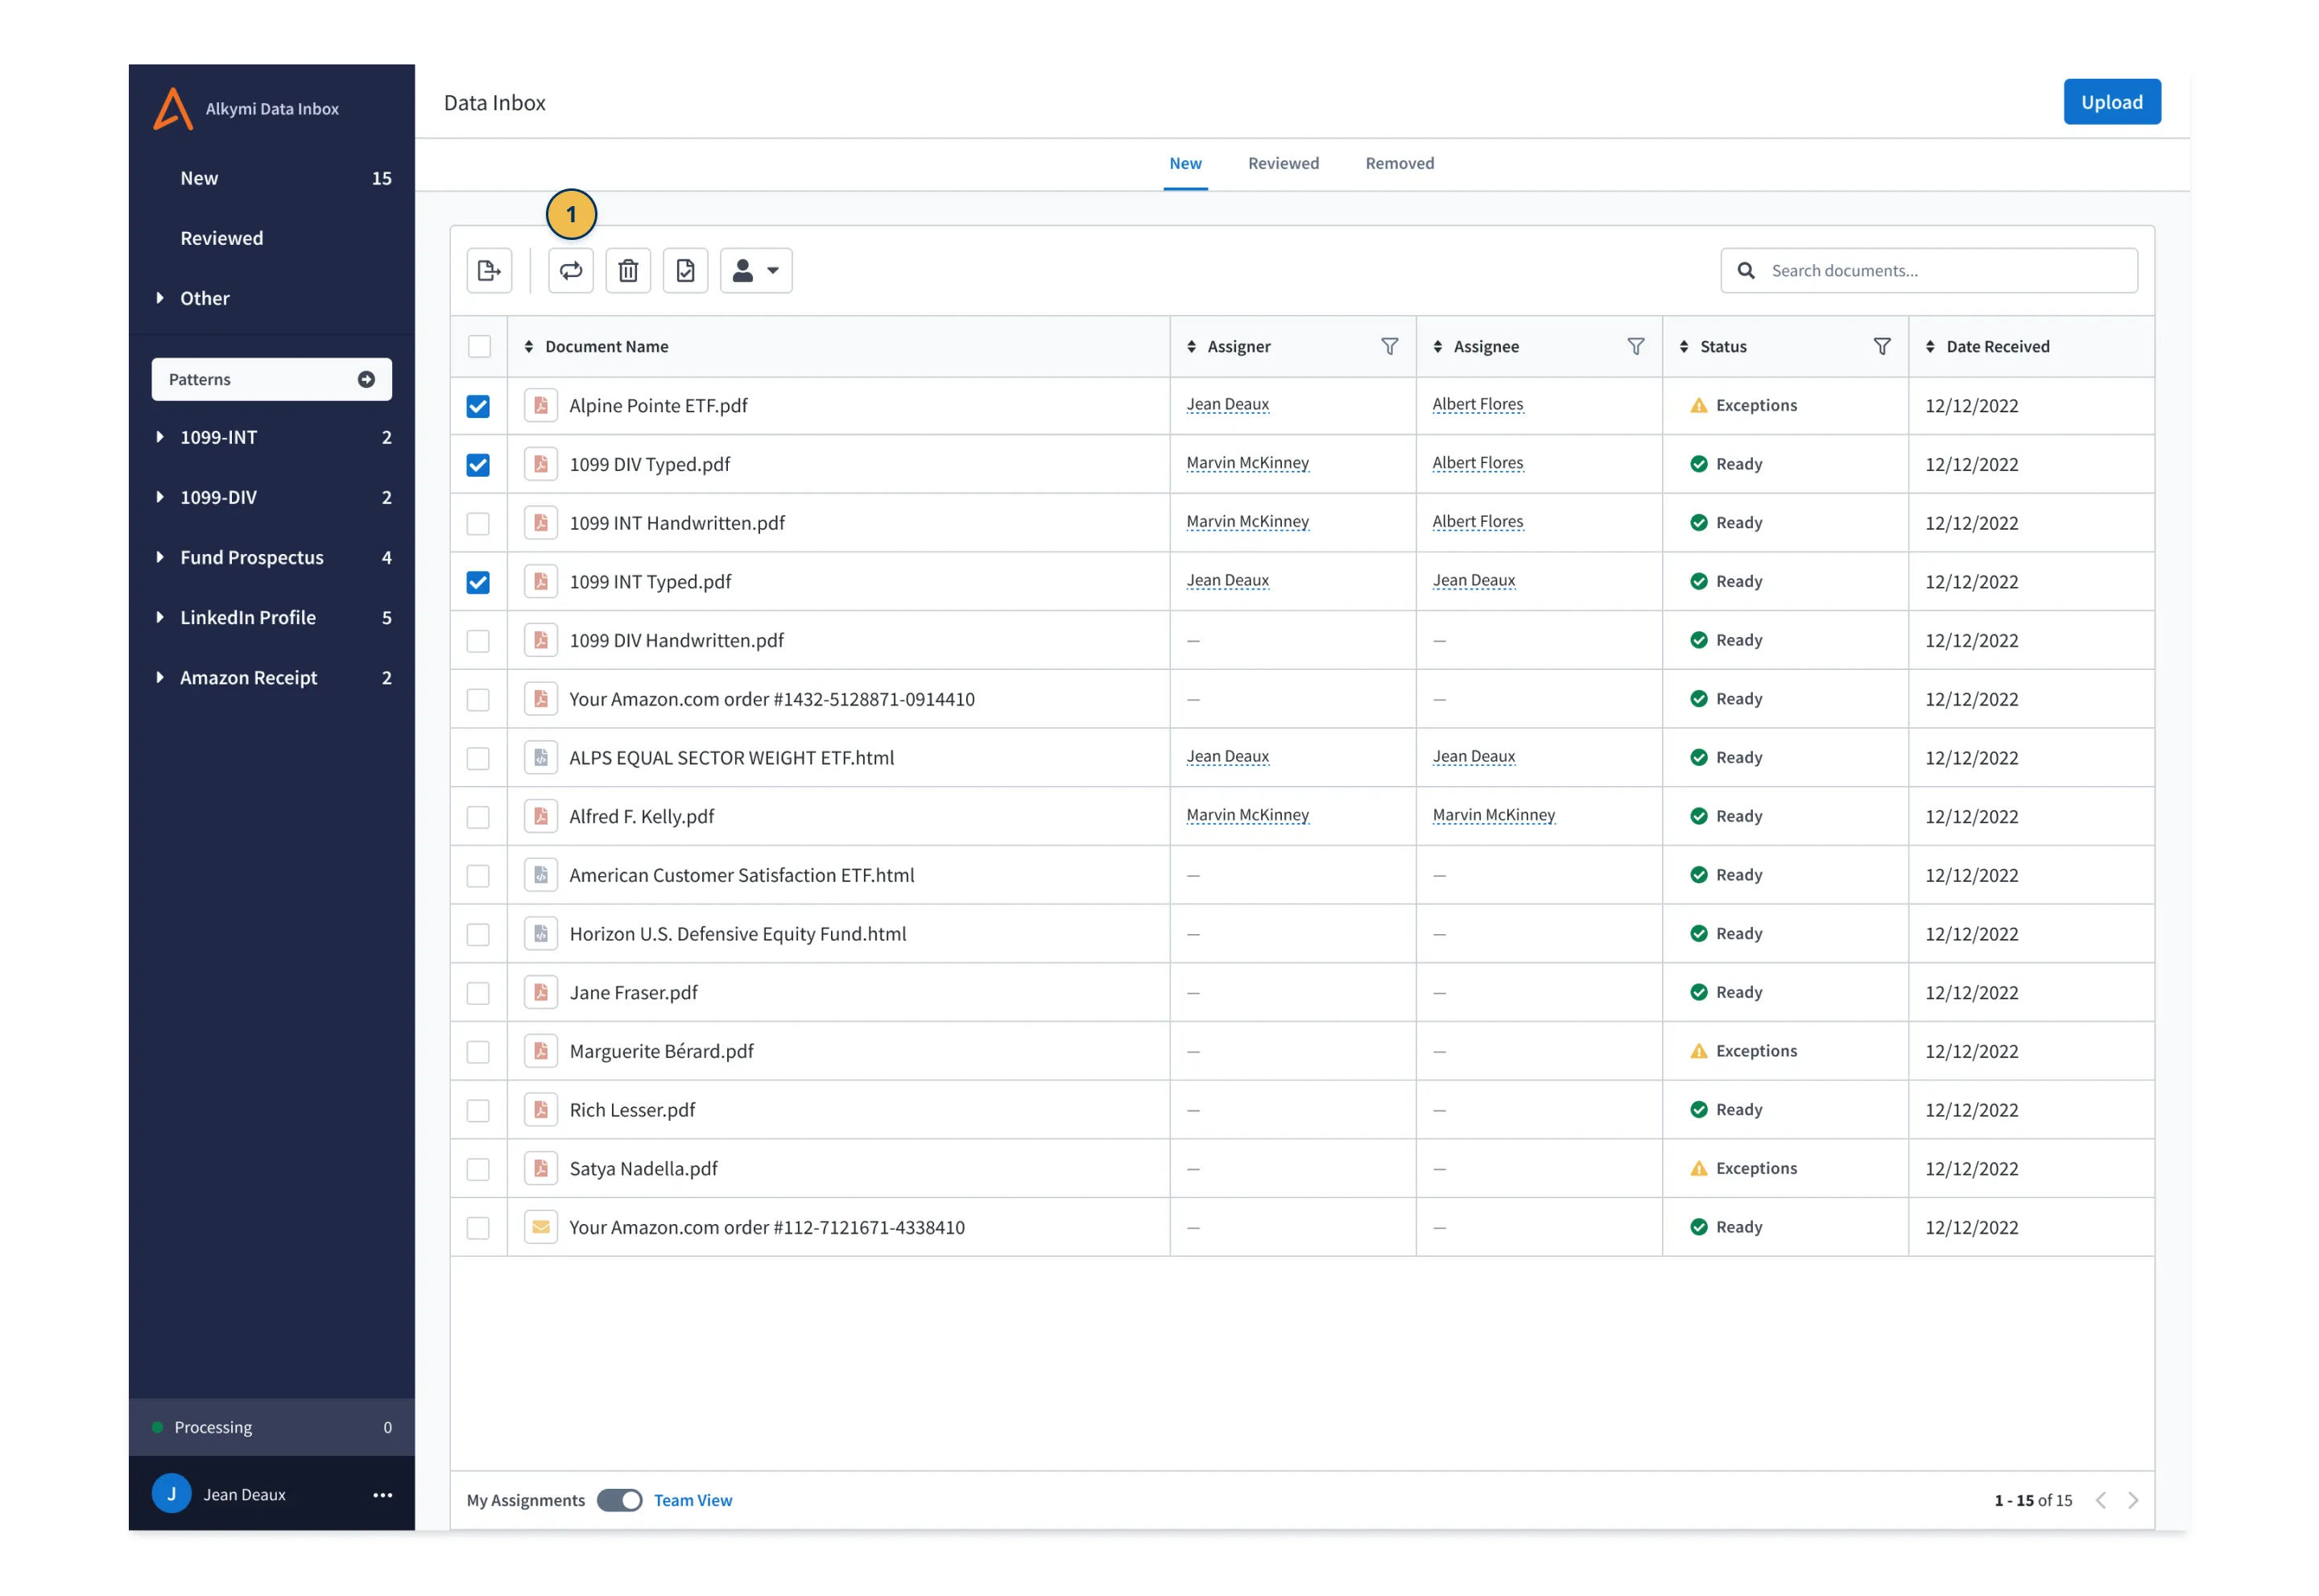The image size is (2319, 1596).
Task: Switch to the Removed tab
Action: pos(1400,163)
